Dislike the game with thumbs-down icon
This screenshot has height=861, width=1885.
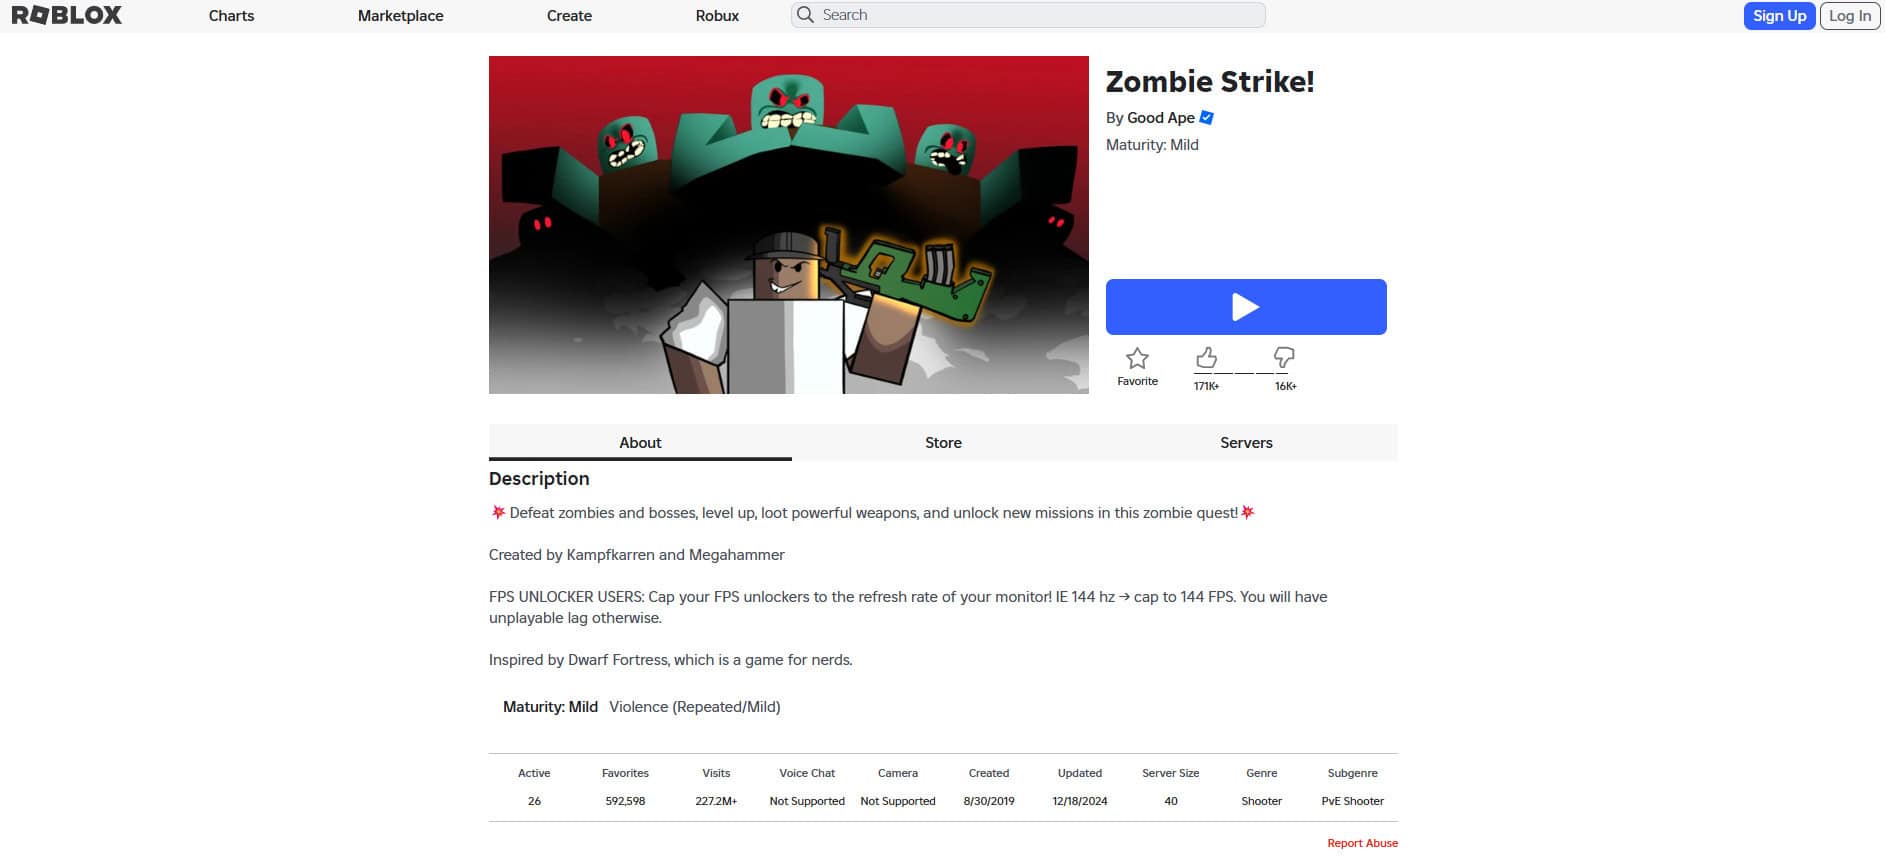pyautogui.click(x=1284, y=357)
